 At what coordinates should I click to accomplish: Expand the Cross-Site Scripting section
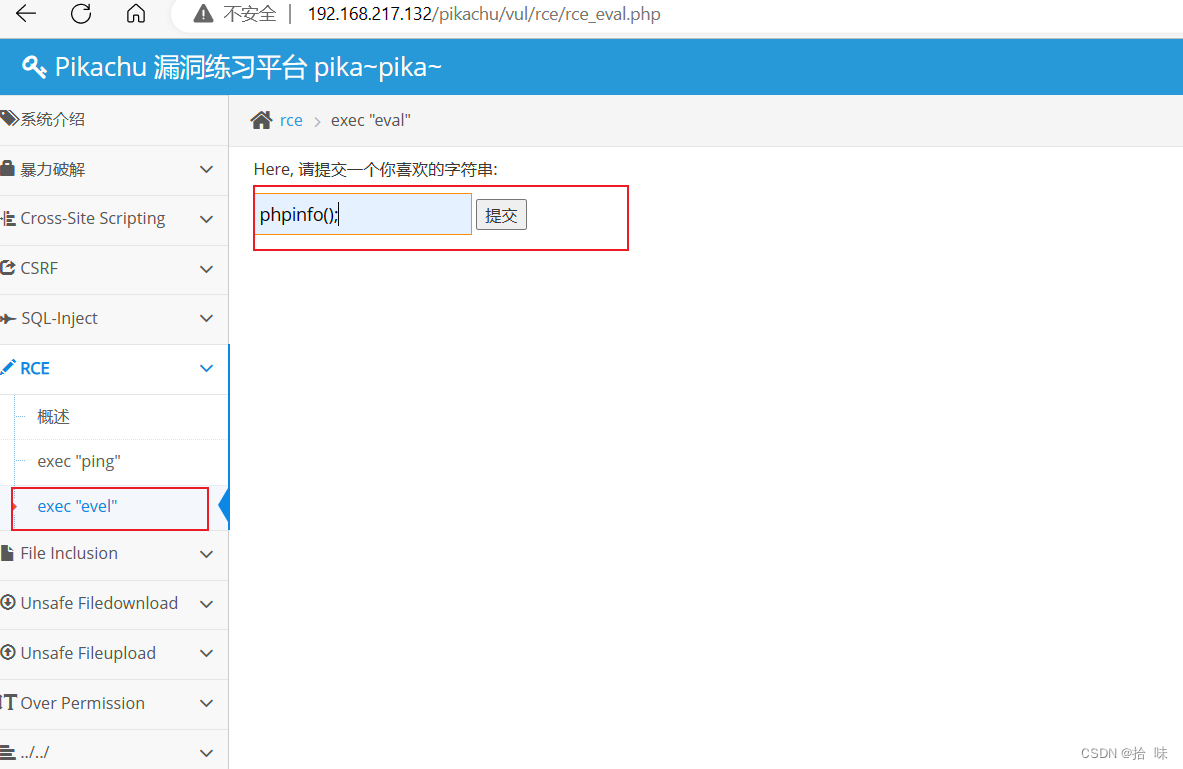click(x=206, y=218)
